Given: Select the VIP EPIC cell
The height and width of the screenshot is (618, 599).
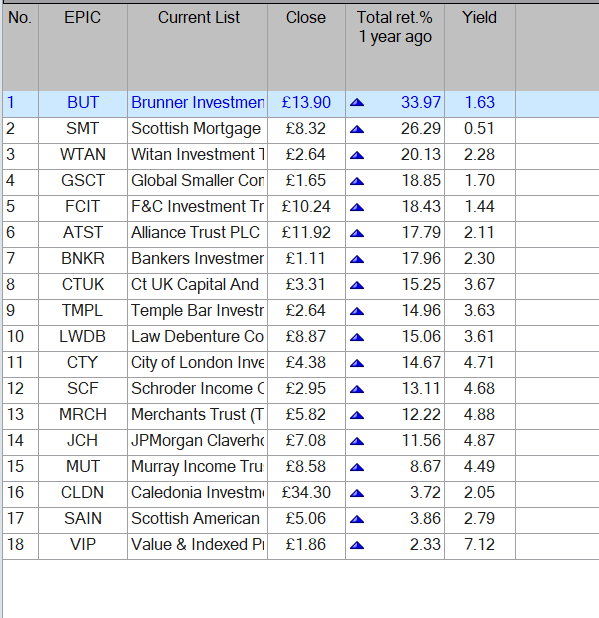Looking at the screenshot, I should coord(83,545).
